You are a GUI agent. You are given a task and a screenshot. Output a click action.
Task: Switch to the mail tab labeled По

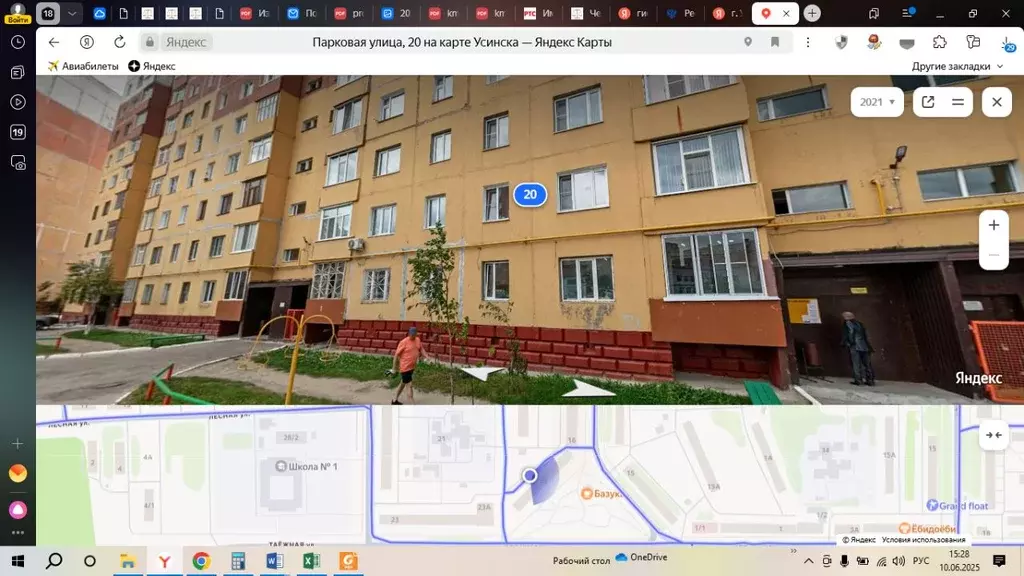pyautogui.click(x=302, y=13)
